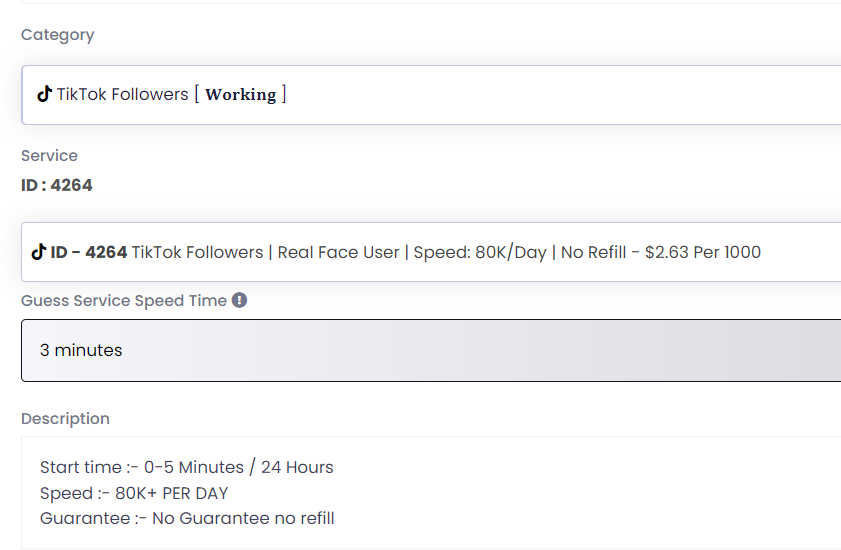841x550 pixels.
Task: Click the No Refill text in service option
Action: [x=593, y=252]
